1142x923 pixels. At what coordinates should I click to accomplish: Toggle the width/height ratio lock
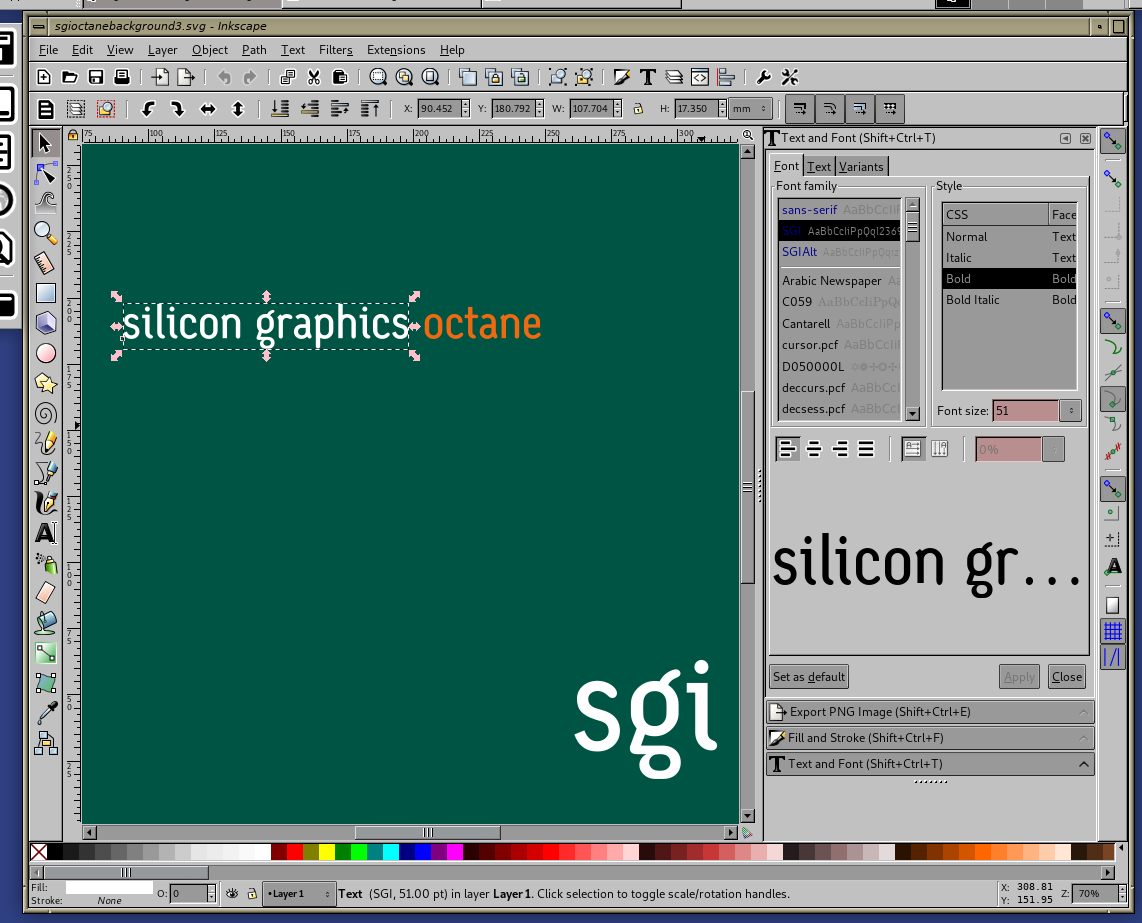click(x=638, y=109)
